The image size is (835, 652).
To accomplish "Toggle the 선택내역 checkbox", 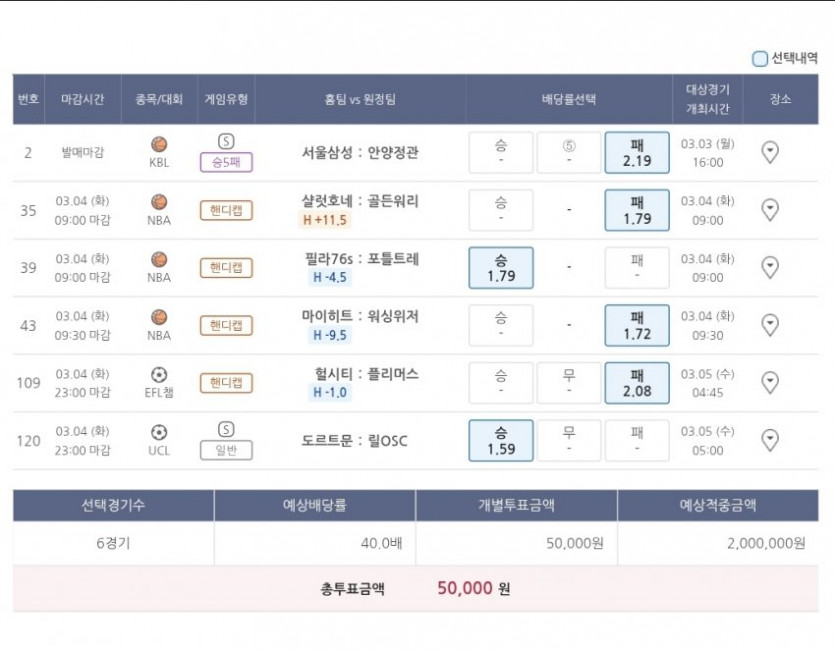I will click(x=759, y=59).
